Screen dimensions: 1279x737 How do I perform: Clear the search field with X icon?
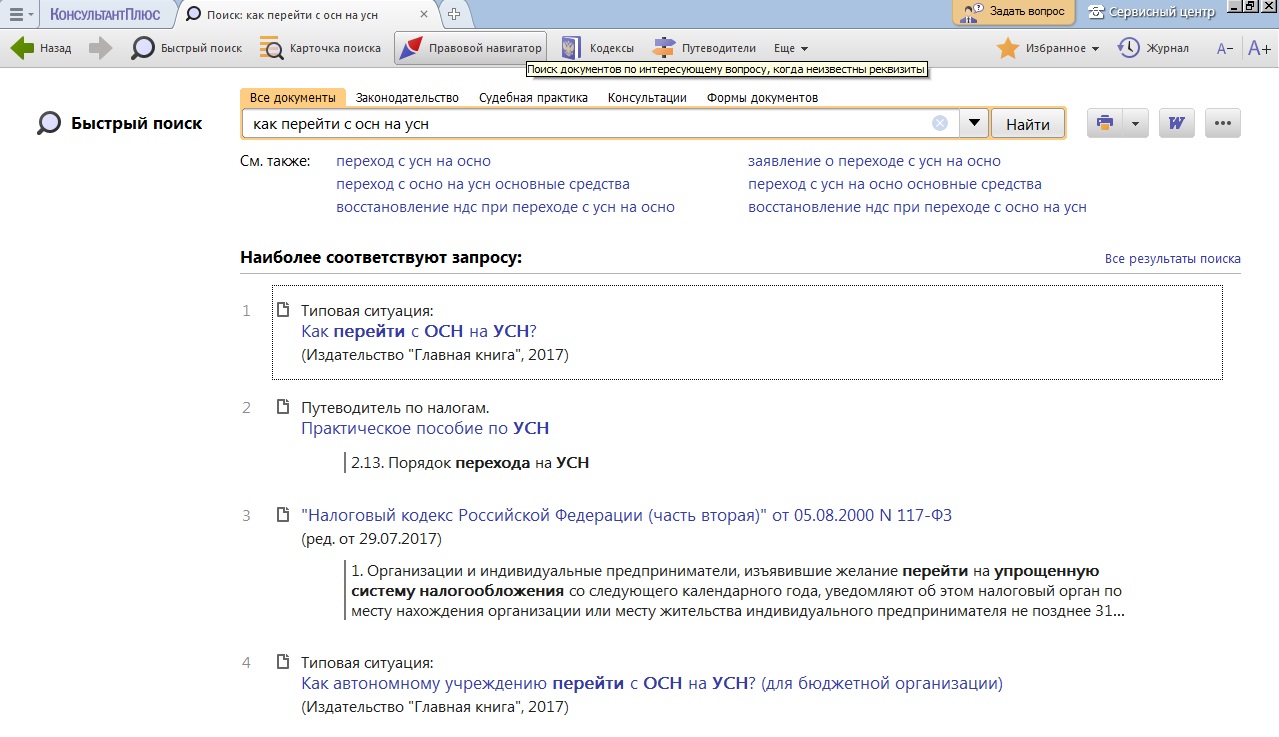click(x=940, y=123)
